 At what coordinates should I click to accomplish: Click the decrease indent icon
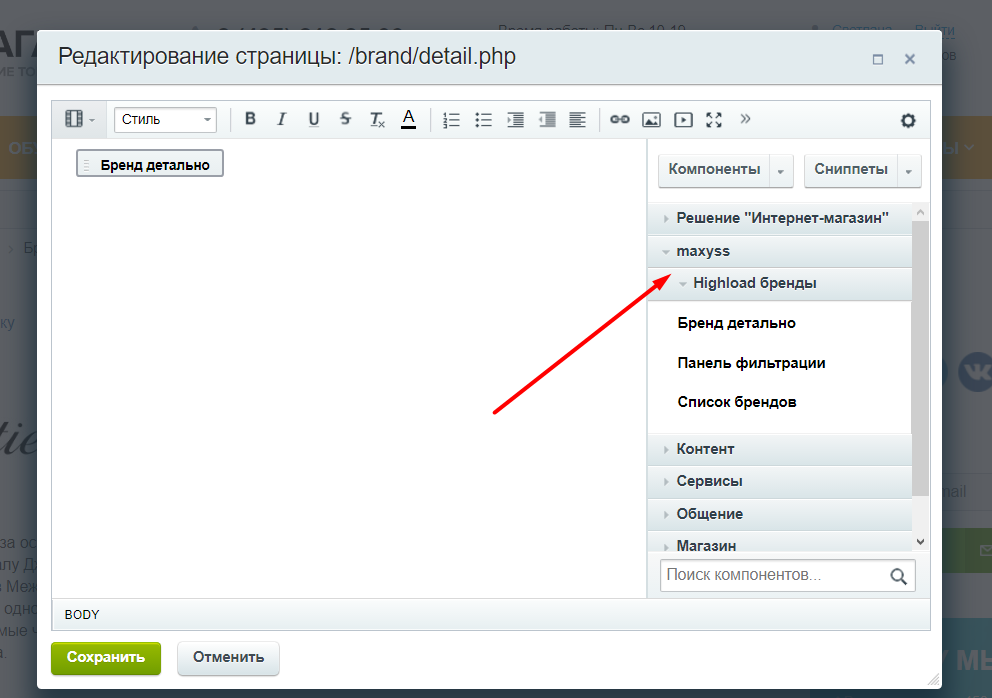547,120
